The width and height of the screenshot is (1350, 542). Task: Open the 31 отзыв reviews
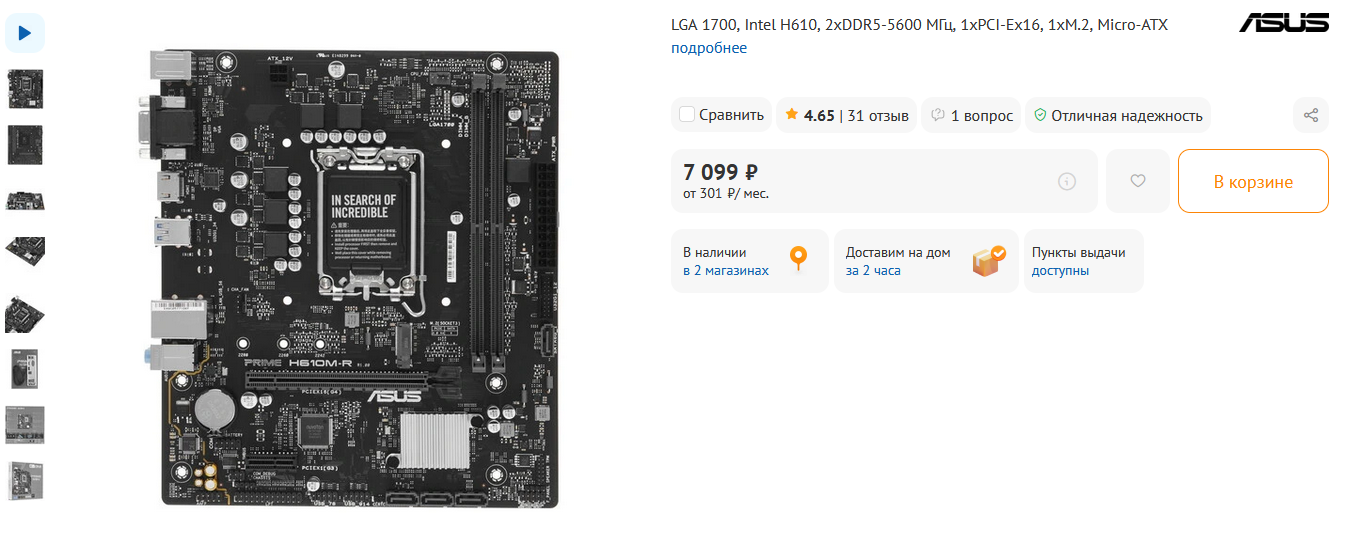(x=878, y=115)
